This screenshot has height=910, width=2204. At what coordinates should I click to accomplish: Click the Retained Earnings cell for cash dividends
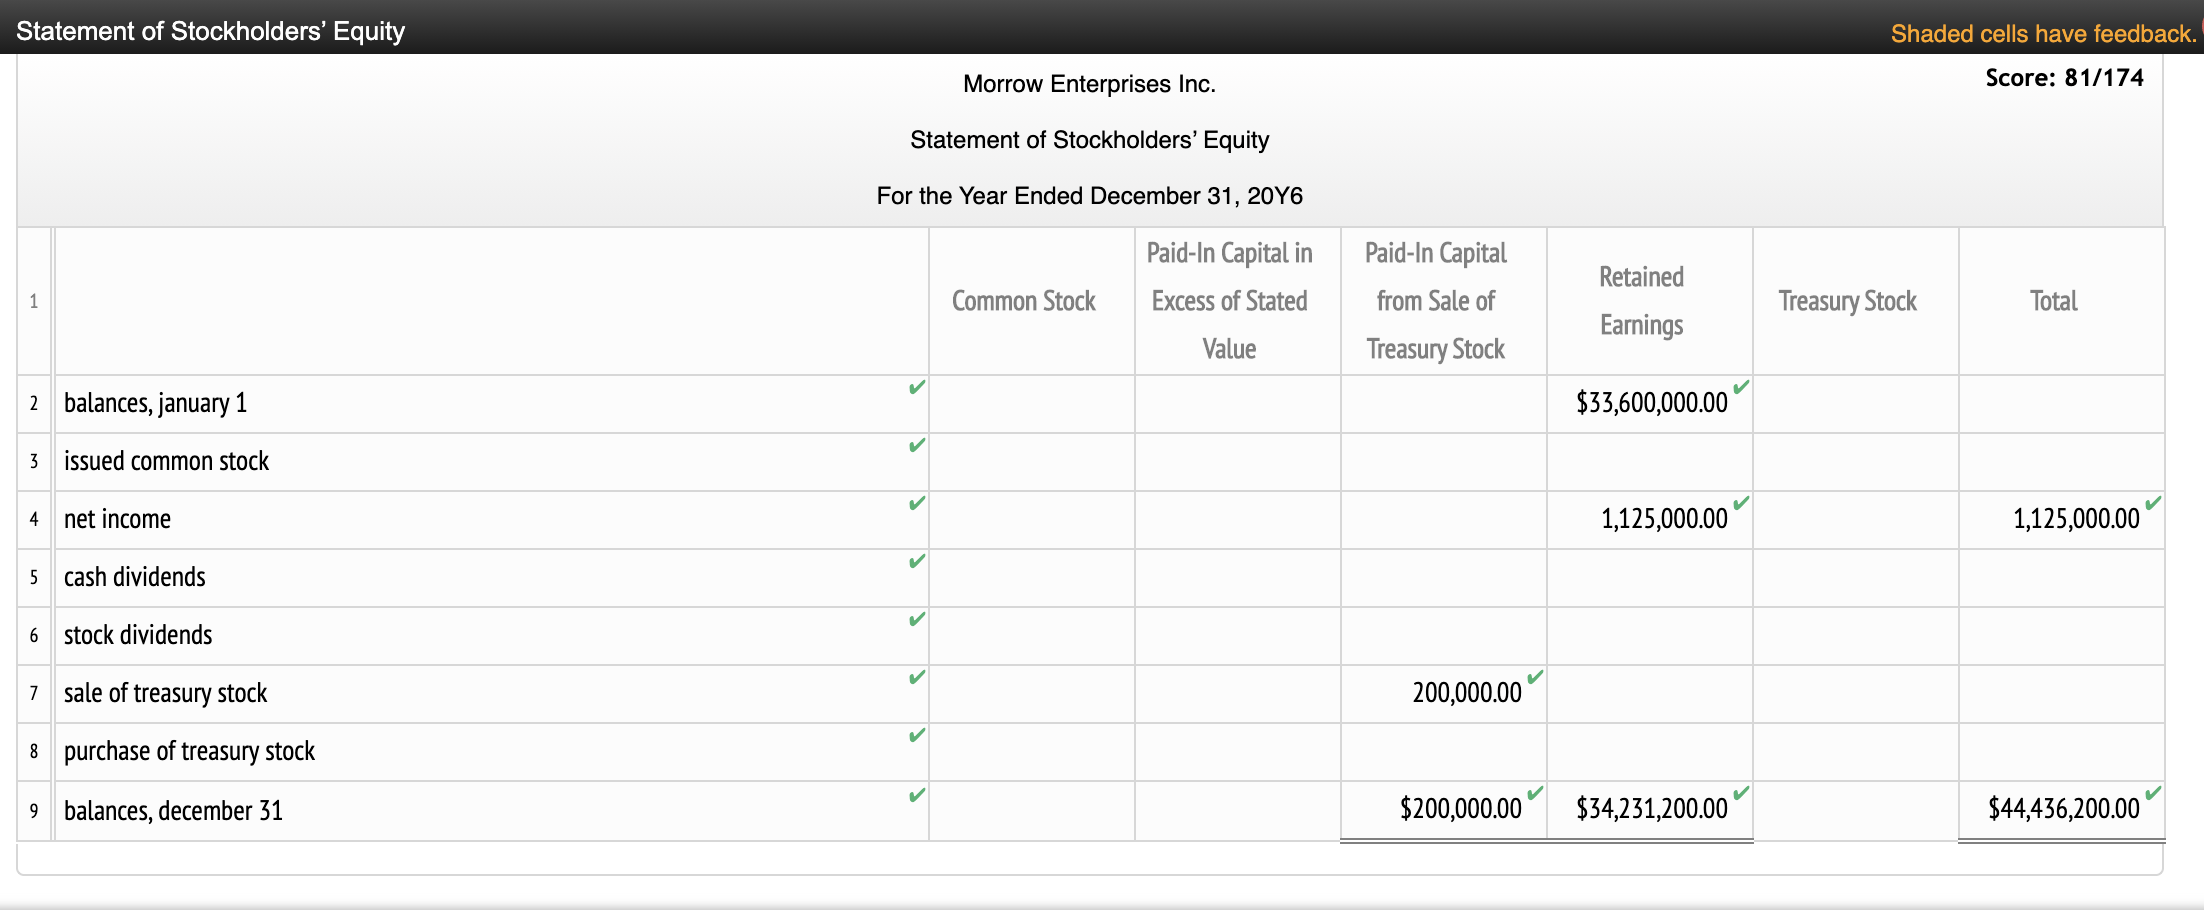click(x=1649, y=578)
